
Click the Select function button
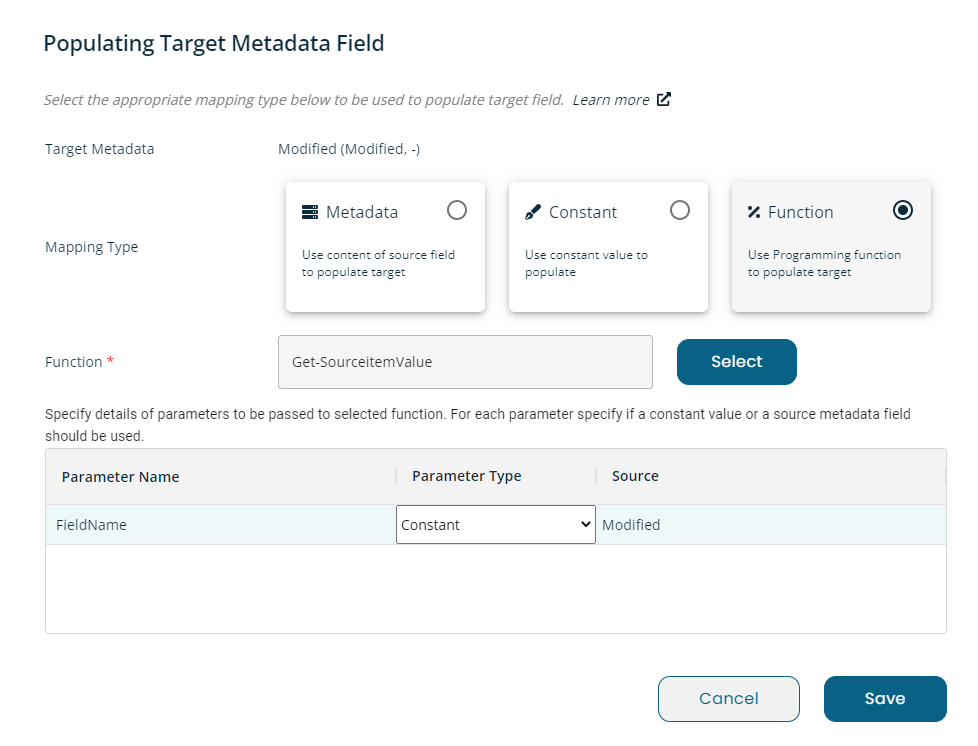coord(737,362)
